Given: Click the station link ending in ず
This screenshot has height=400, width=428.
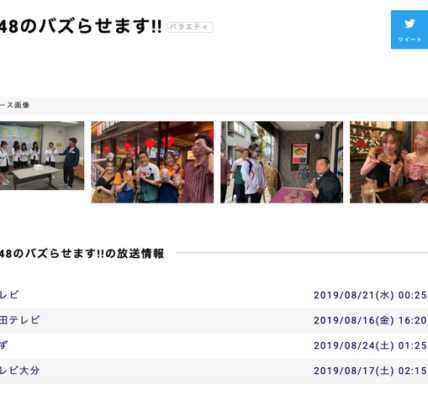Looking at the screenshot, I should coord(4,345).
